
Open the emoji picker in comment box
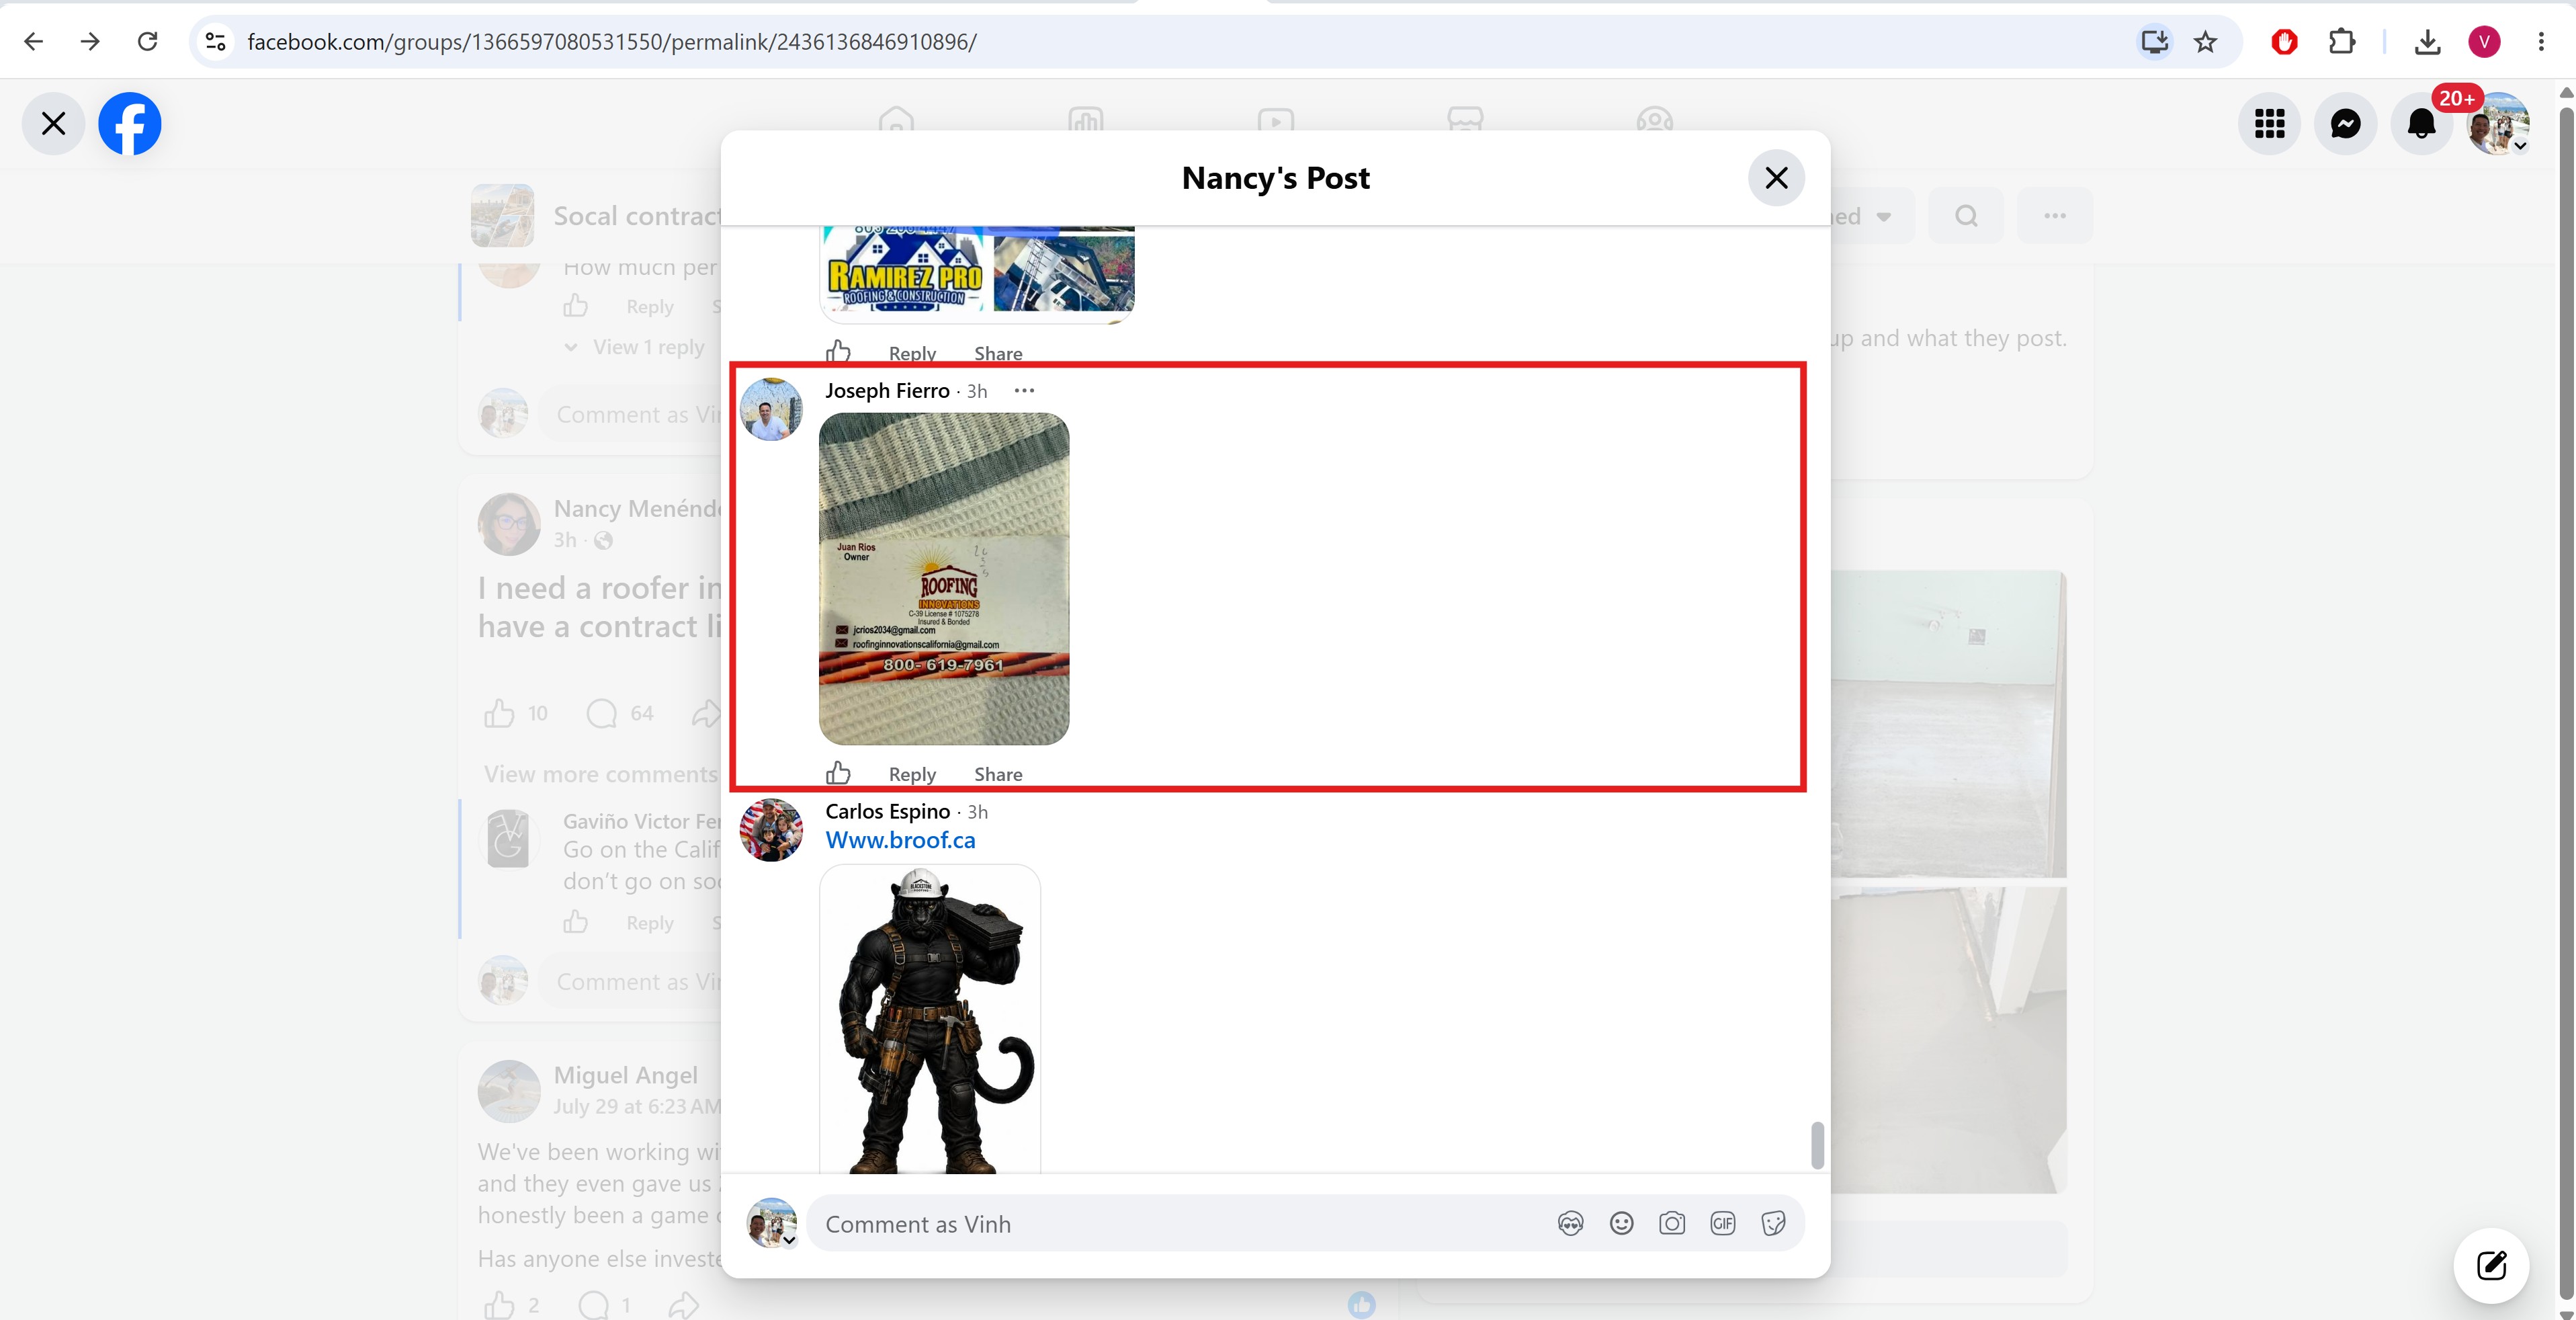tap(1621, 1224)
